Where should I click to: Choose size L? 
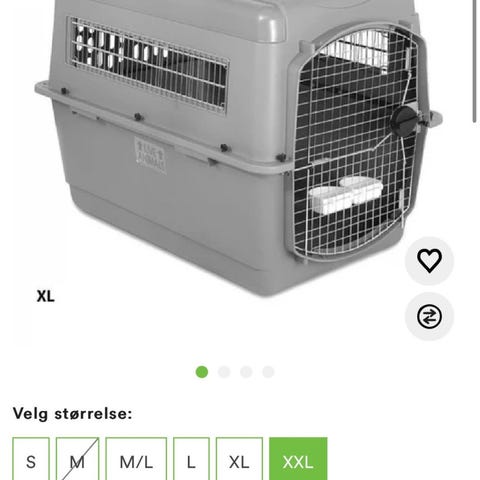coord(191,460)
